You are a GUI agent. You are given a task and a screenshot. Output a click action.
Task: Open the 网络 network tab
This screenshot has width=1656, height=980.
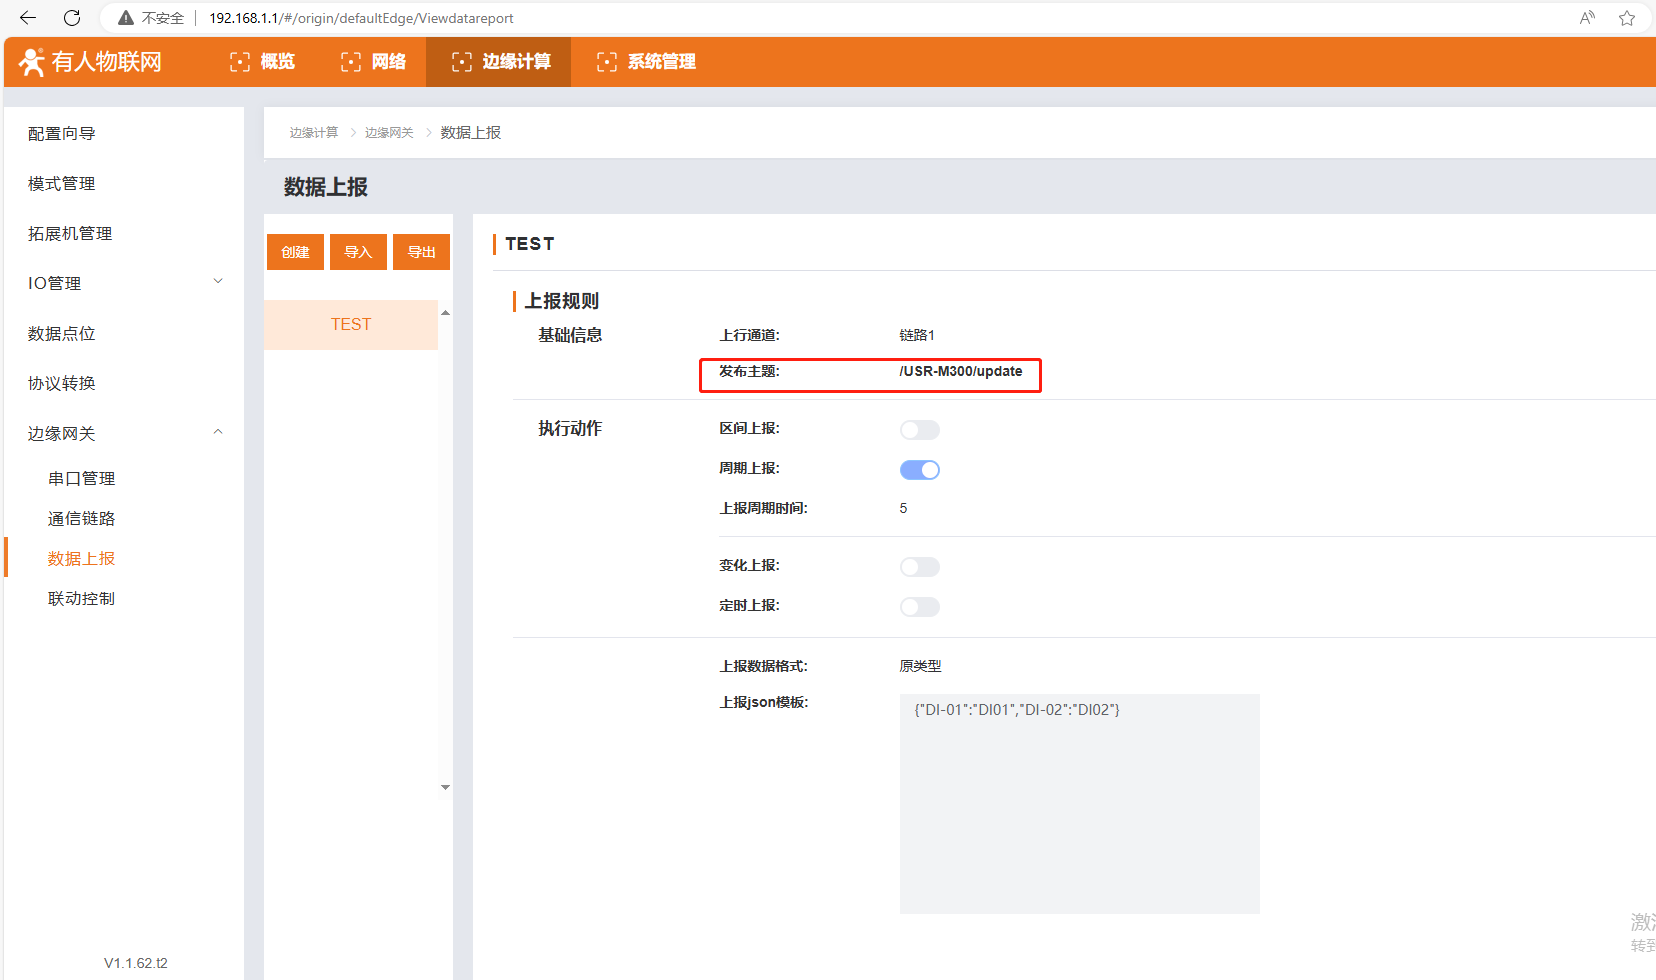[373, 62]
